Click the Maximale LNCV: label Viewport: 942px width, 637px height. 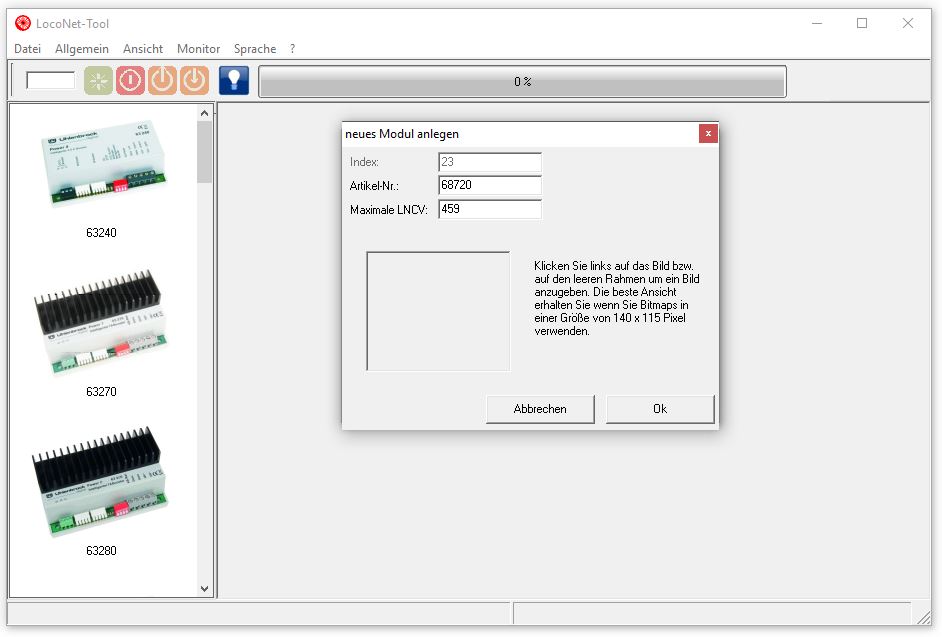389,210
